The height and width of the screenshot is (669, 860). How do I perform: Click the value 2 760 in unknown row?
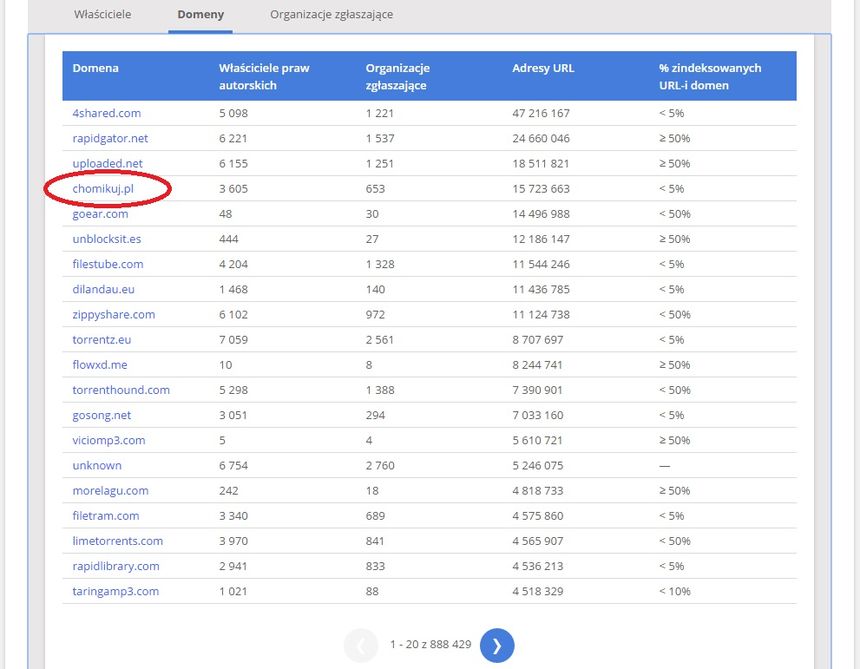tap(380, 466)
